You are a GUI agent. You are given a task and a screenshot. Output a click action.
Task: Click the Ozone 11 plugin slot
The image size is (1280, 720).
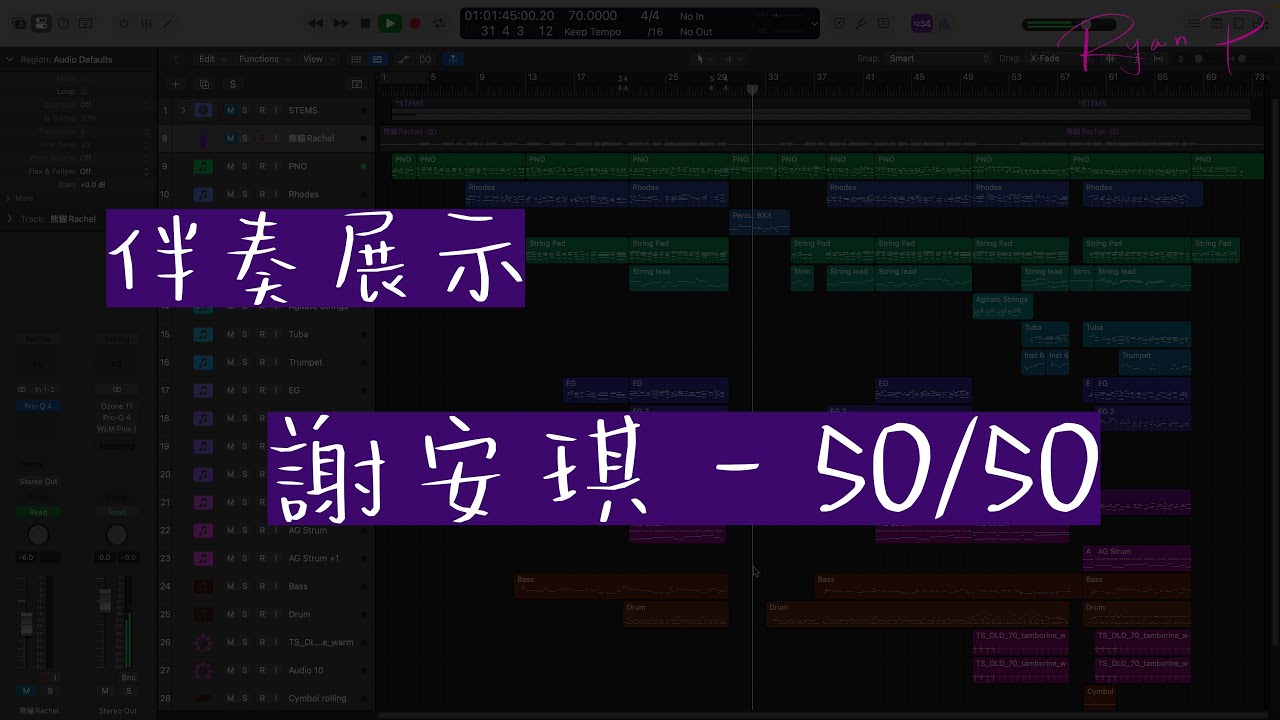117,406
